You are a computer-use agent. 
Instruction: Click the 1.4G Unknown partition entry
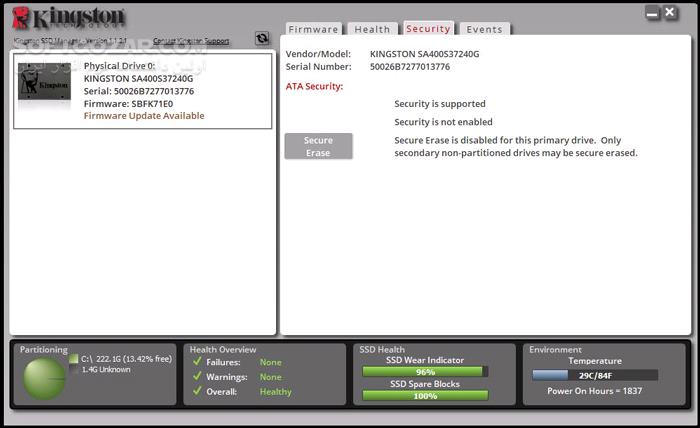106,370
